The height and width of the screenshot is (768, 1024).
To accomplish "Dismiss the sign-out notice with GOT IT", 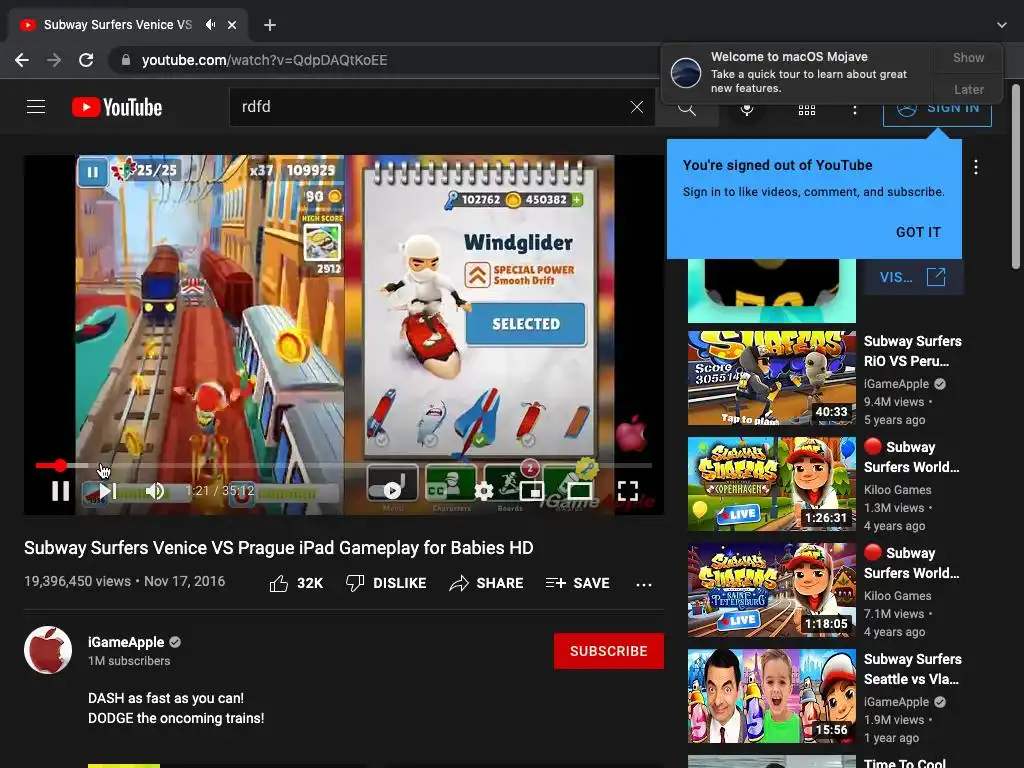I will click(918, 232).
